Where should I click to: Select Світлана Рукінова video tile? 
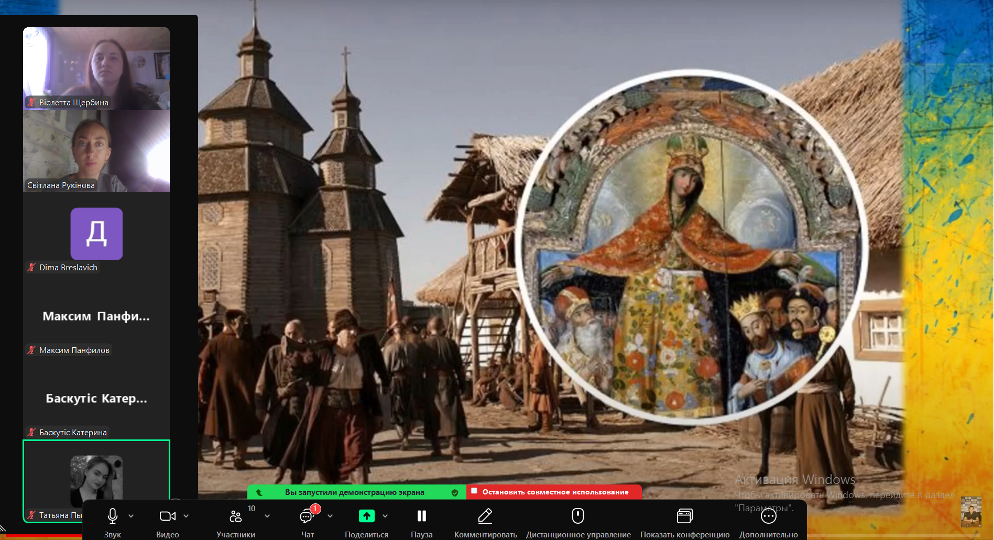pyautogui.click(x=96, y=151)
